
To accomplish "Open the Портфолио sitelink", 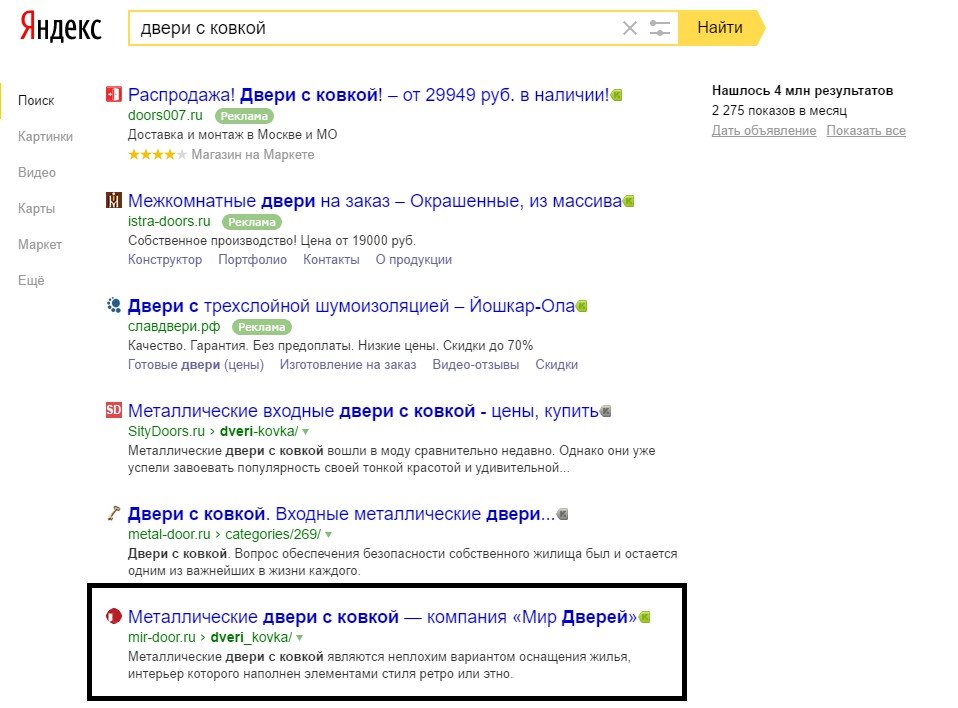I will 252,260.
